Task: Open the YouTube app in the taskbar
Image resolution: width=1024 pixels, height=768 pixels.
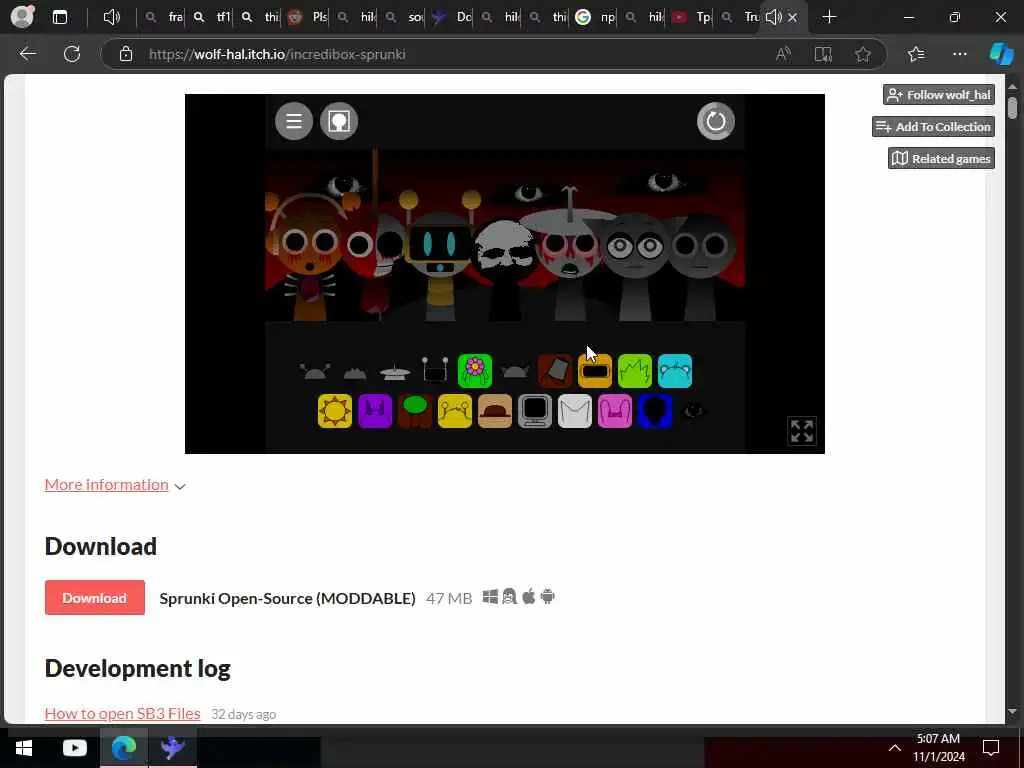Action: click(x=74, y=748)
